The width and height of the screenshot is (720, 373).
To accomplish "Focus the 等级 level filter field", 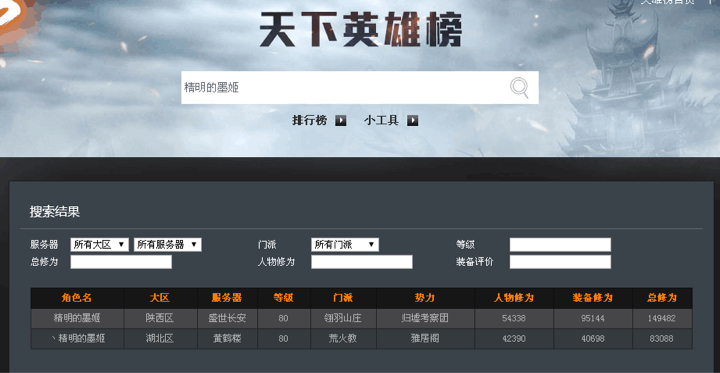I will (560, 245).
